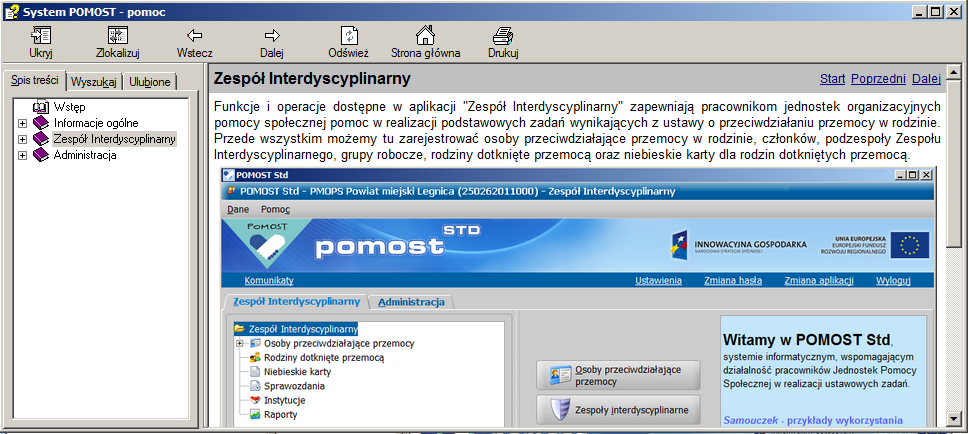Click the Instytucje icon in the tree
This screenshot has width=968, height=434.
coord(255,400)
